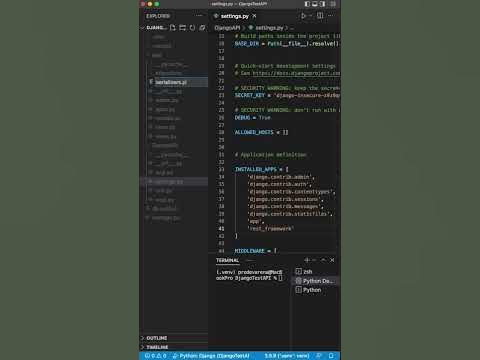Open the docs.djangoproject.com link in comment
This screenshot has width=480, height=360.
pos(296,73)
